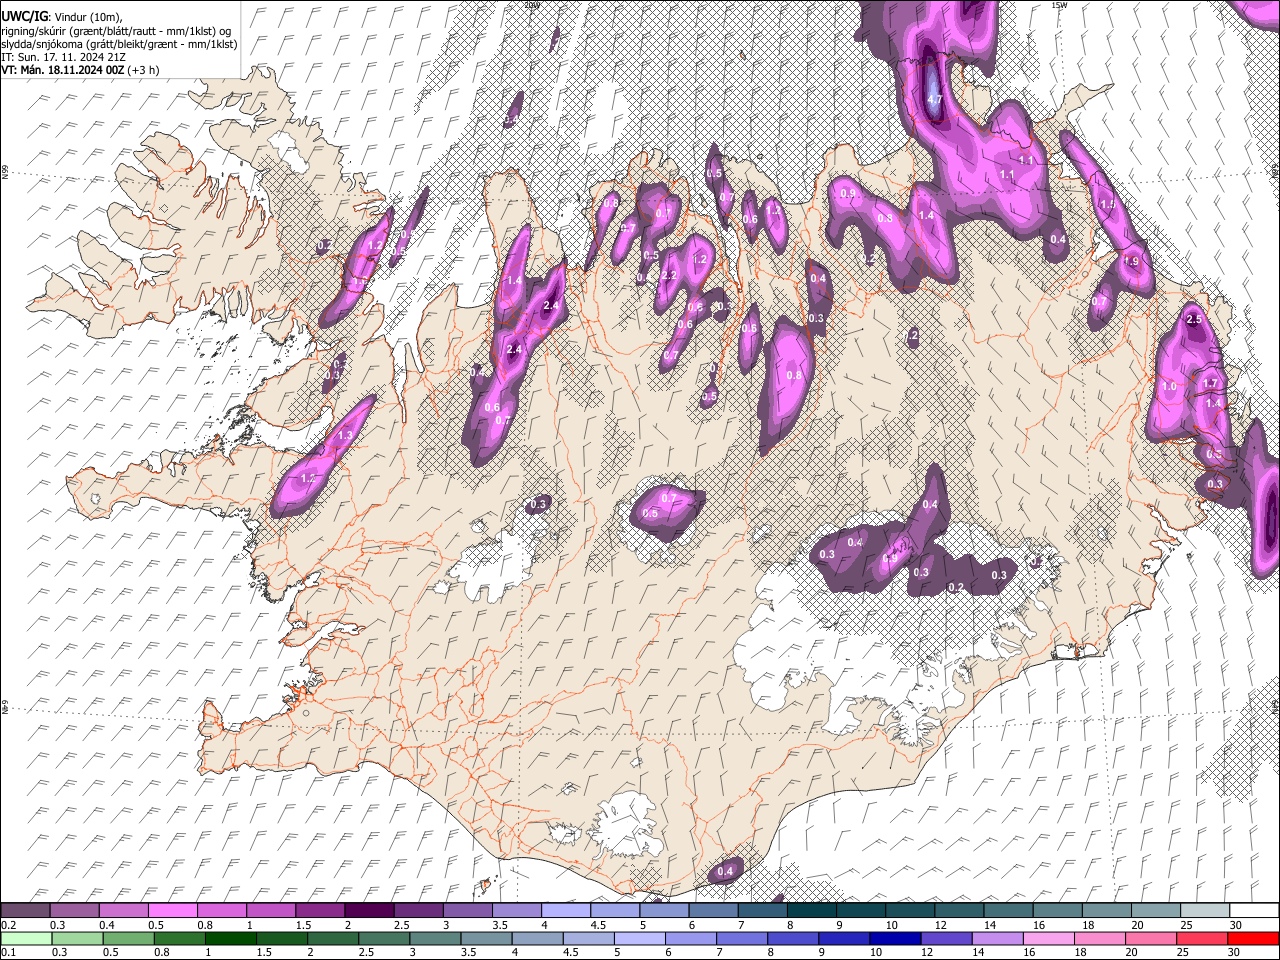Select the pale green 0.1 rain legend swatch
1280x960 pixels.
[x=26, y=939]
